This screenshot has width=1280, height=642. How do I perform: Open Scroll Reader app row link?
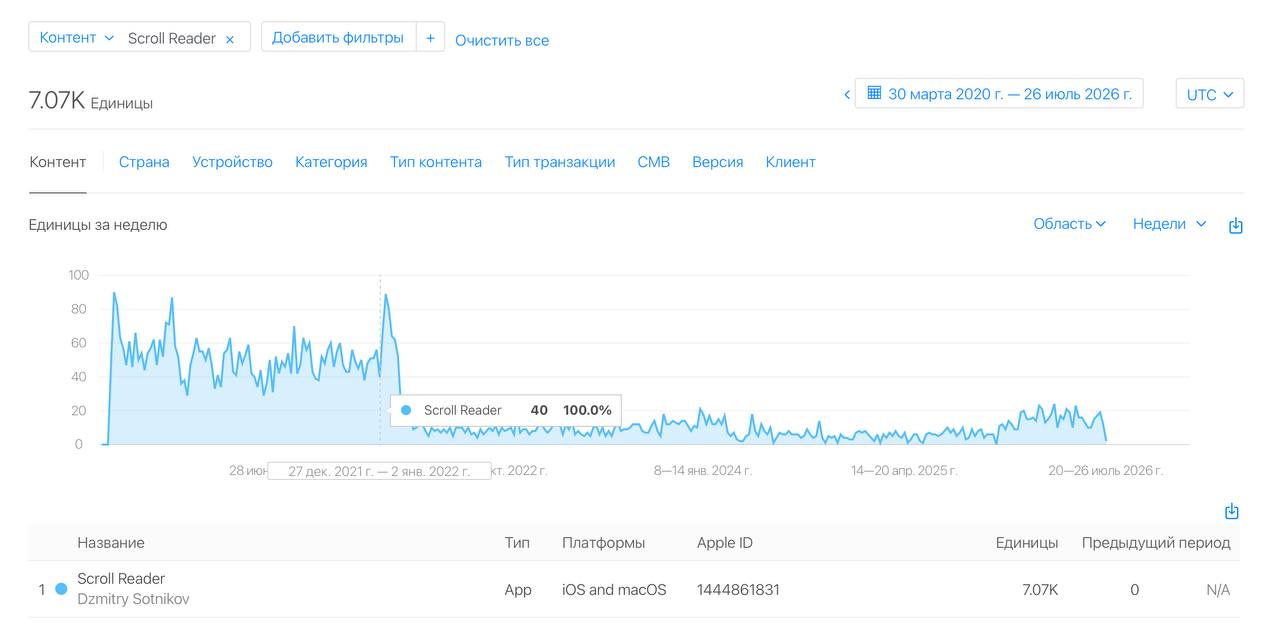(x=121, y=578)
